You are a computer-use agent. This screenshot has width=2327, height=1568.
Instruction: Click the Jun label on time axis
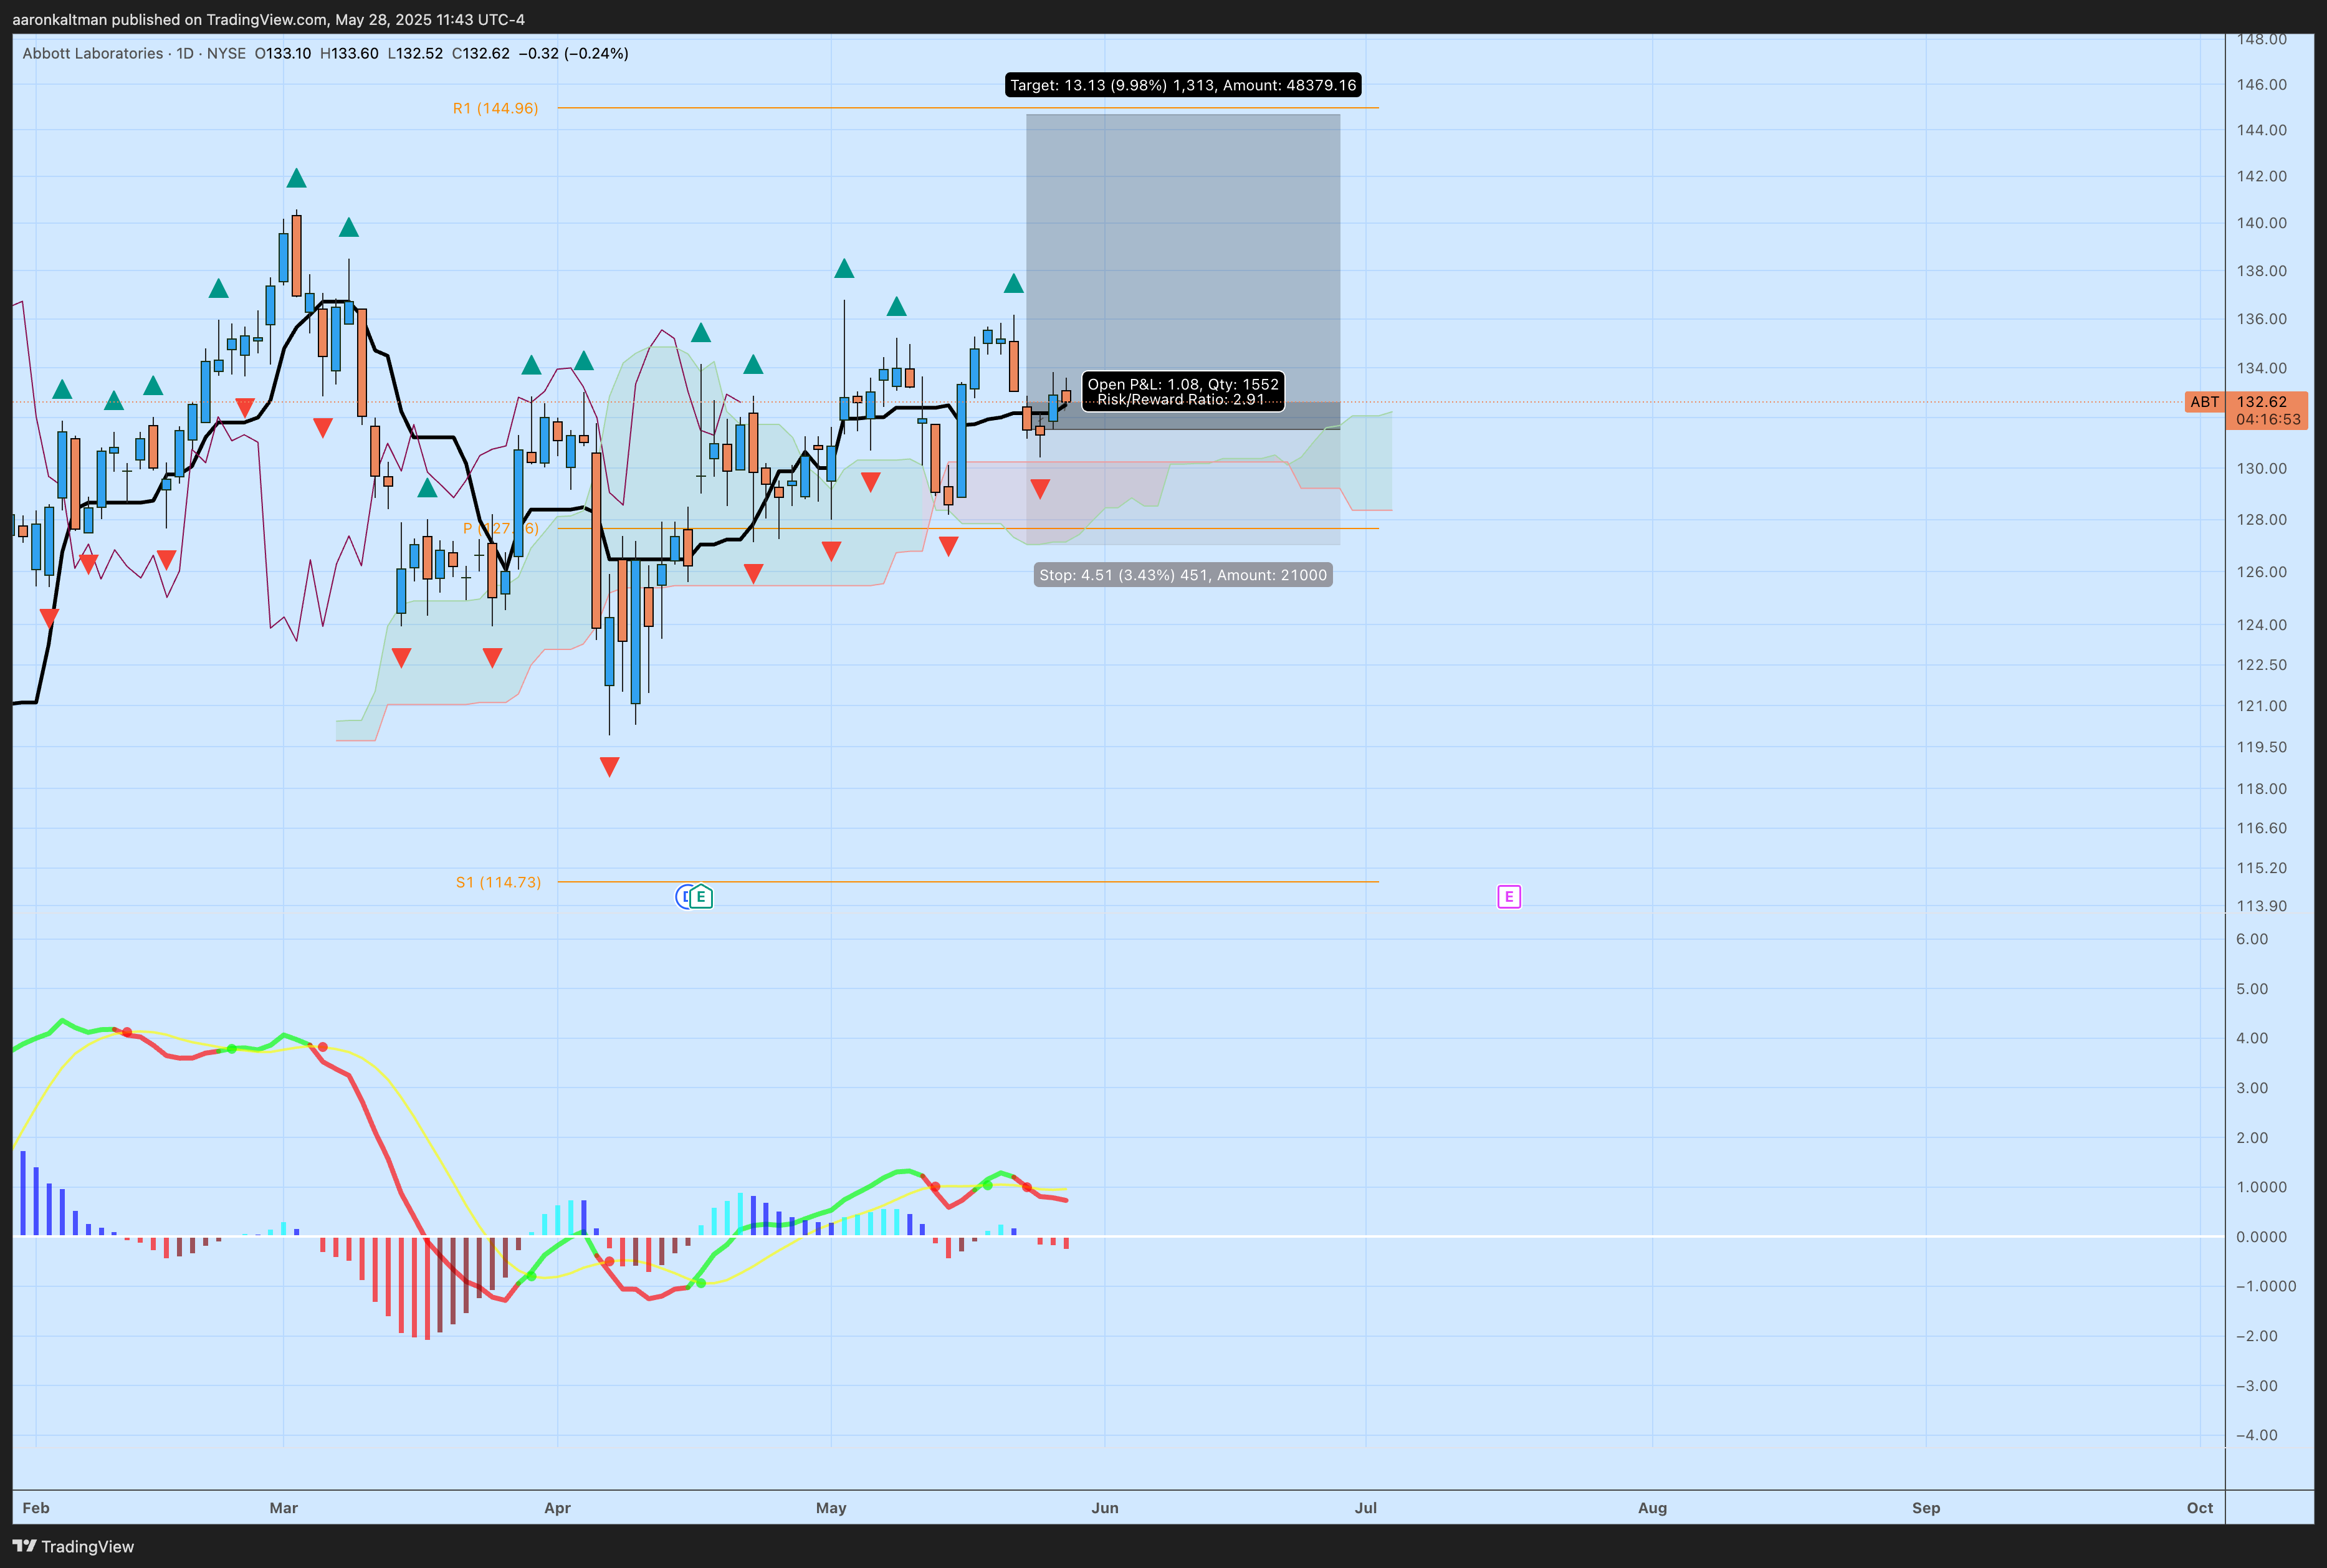point(1105,1508)
